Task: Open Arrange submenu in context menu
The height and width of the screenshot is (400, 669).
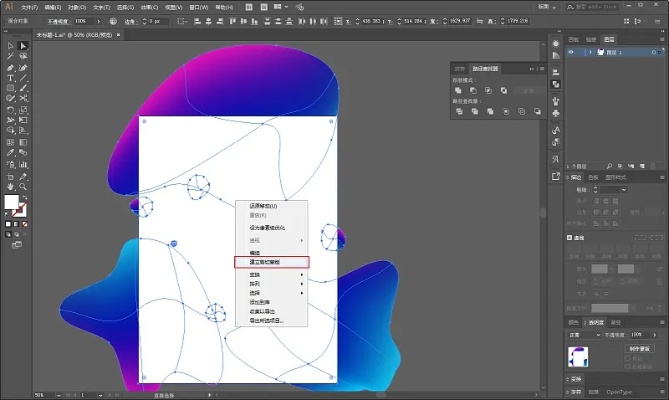Action: pos(271,284)
